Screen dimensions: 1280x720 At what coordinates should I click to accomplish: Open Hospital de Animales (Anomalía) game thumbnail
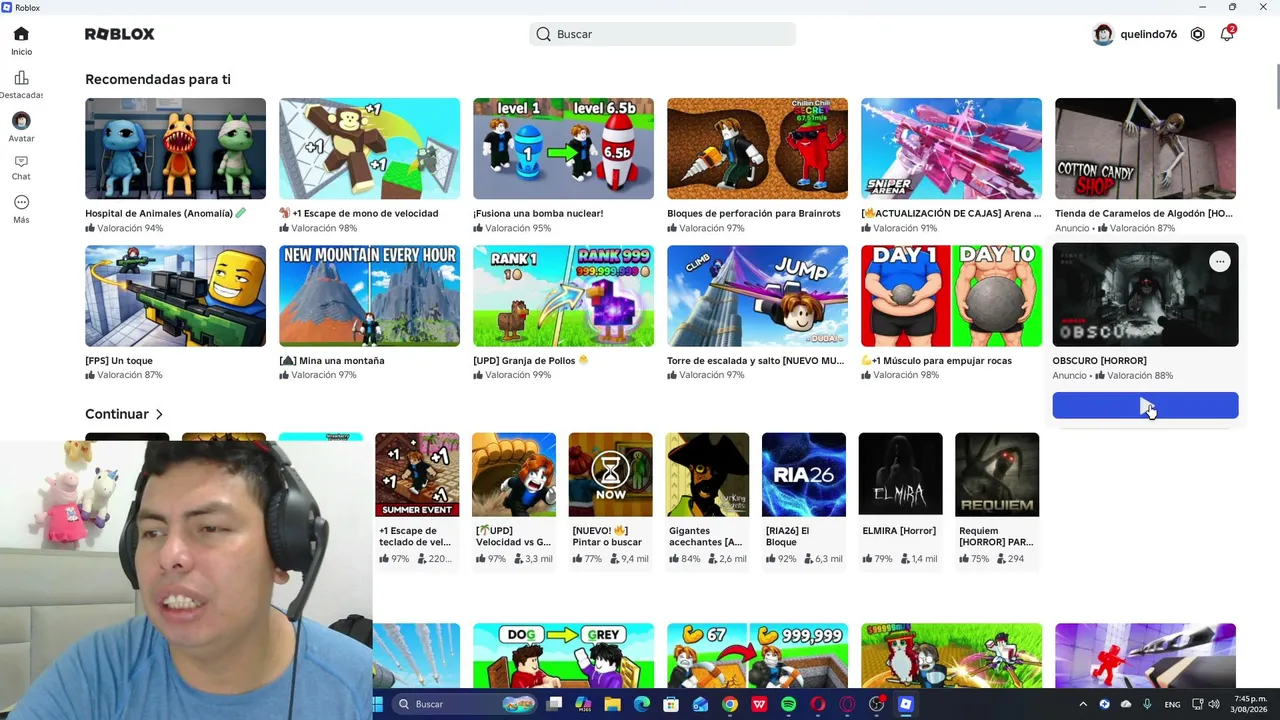coord(175,149)
